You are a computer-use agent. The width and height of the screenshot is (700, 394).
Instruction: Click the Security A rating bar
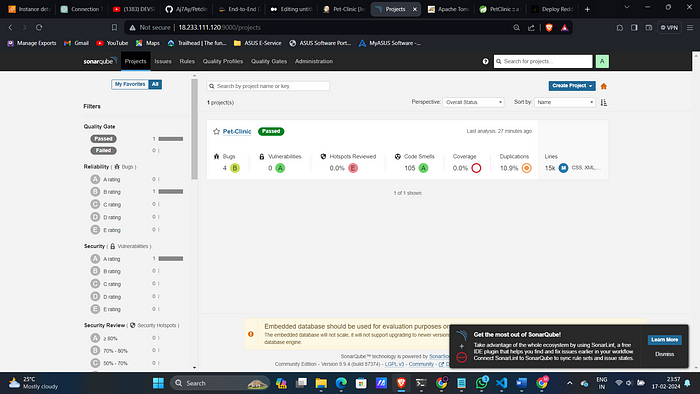[171, 258]
